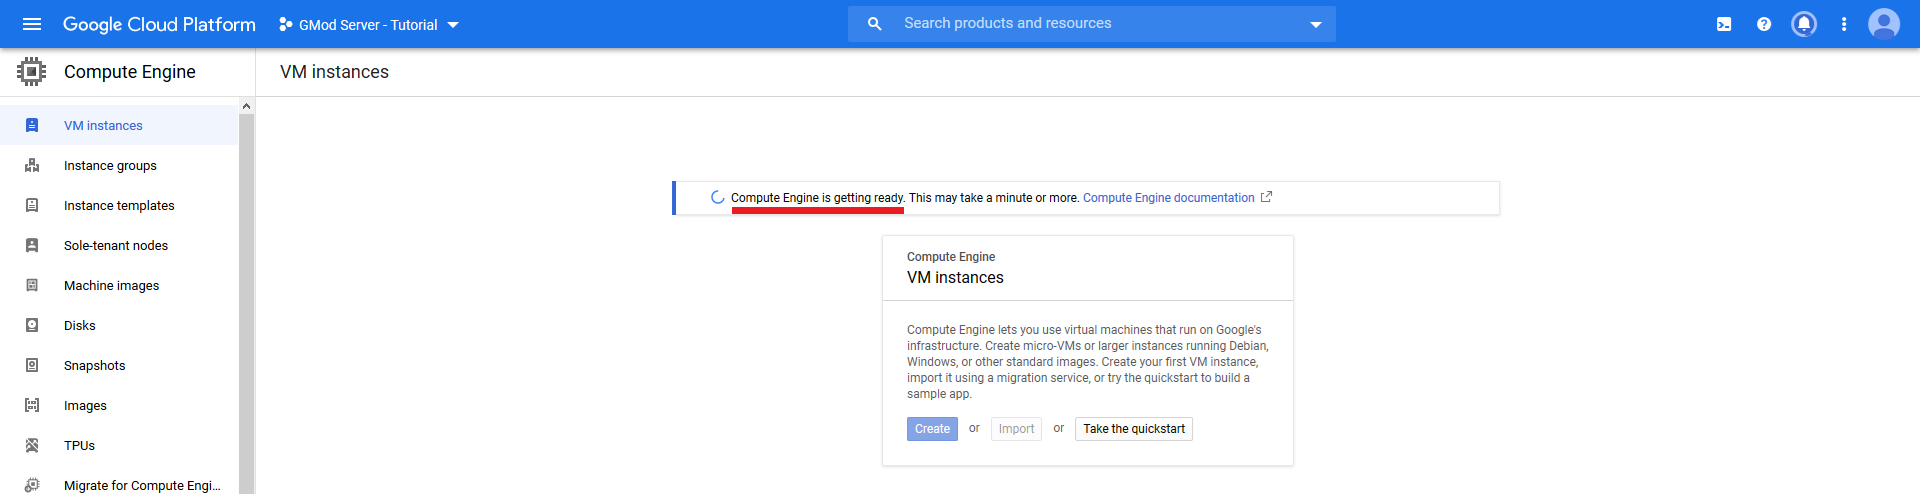Screen dimensions: 1920x494
Task: Expand the search bar dropdown arrow
Action: [x=1316, y=24]
